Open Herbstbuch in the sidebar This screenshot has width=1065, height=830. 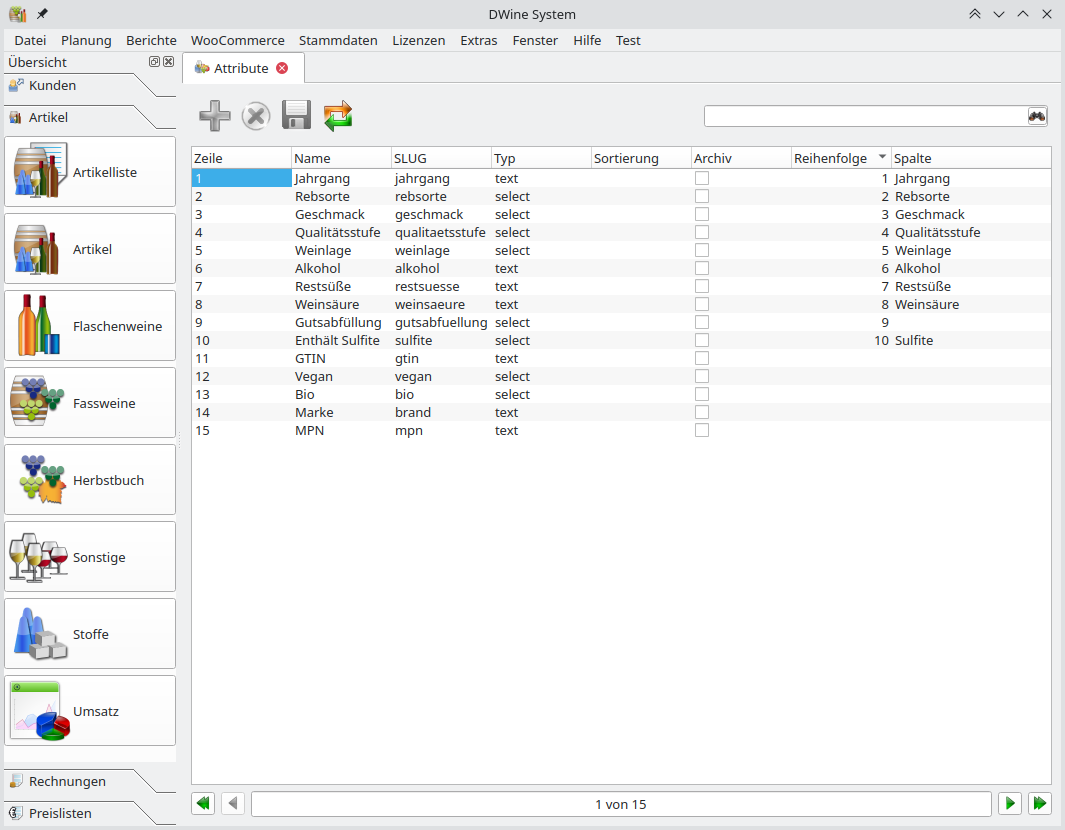[90, 480]
